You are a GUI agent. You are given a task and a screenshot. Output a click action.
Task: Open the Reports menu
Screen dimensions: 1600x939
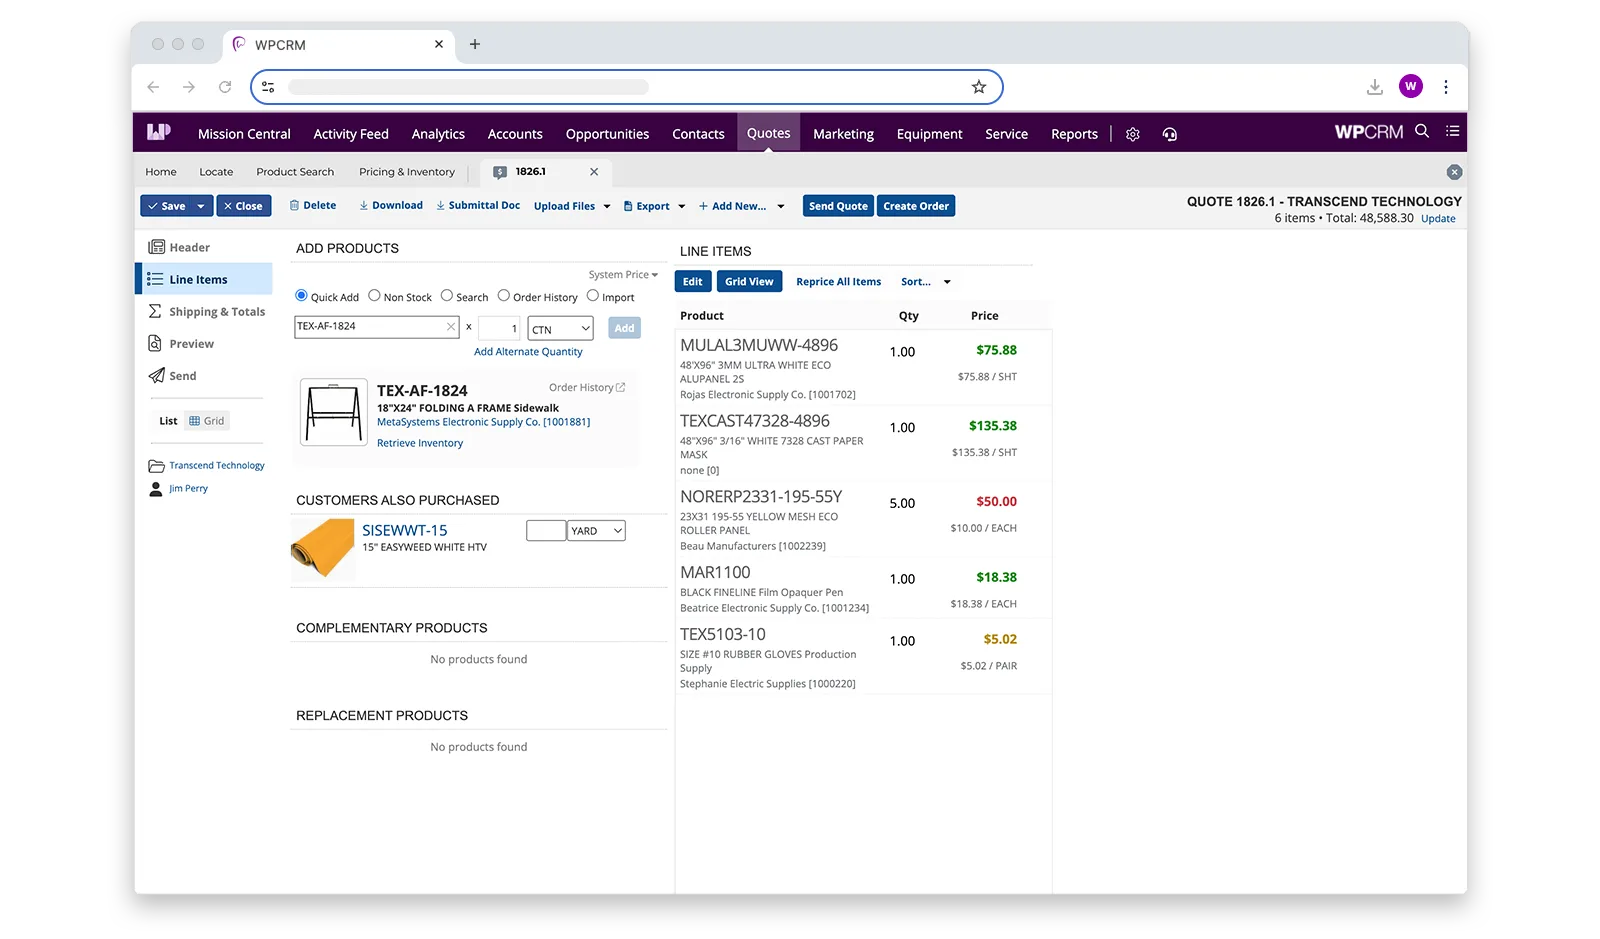coord(1074,134)
